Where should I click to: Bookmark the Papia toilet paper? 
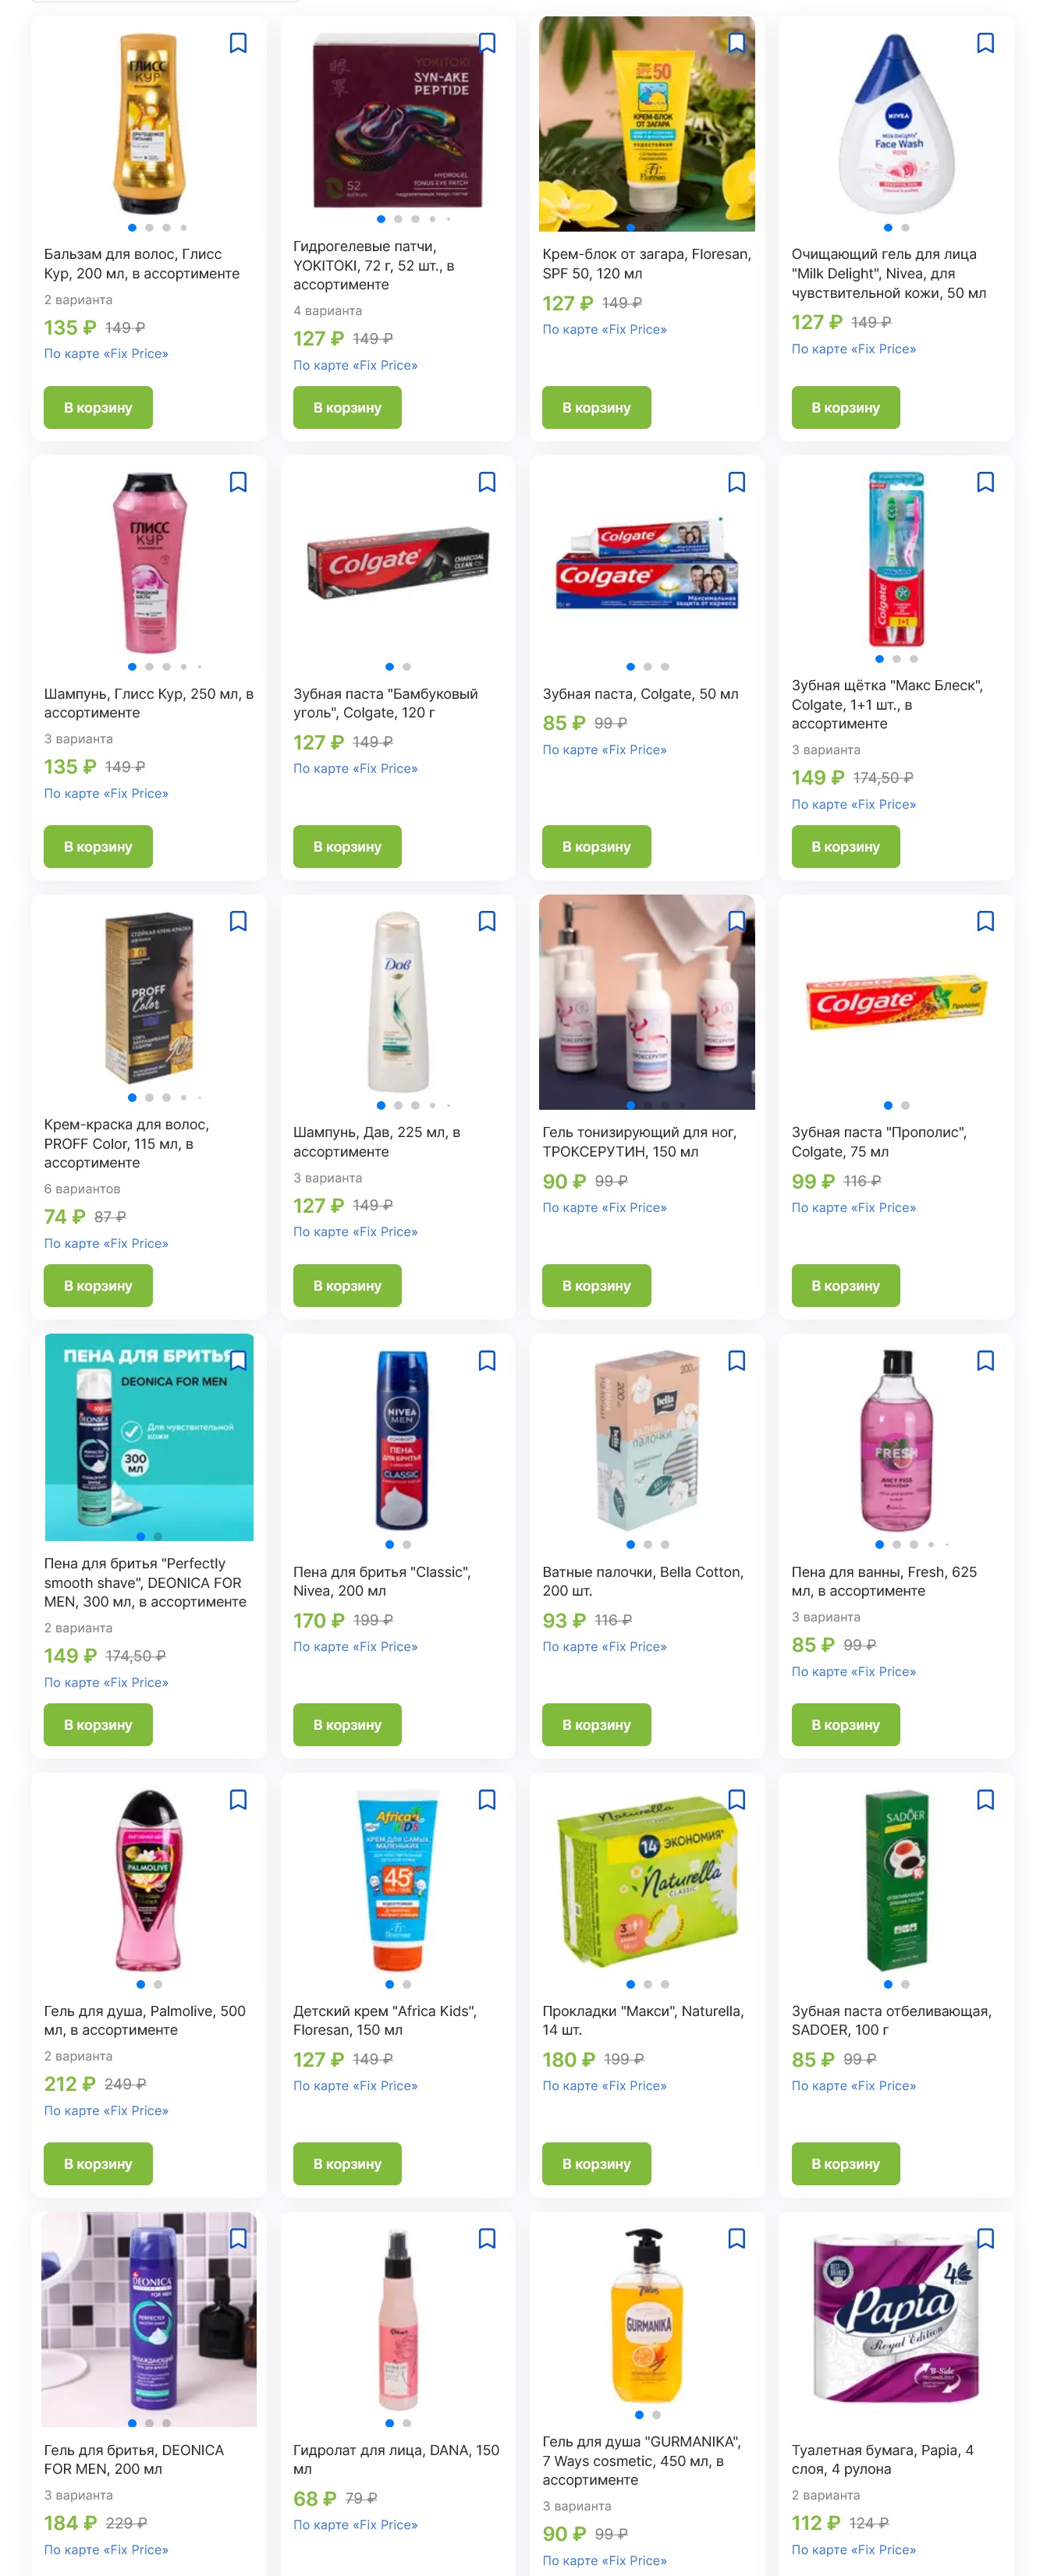click(985, 2238)
